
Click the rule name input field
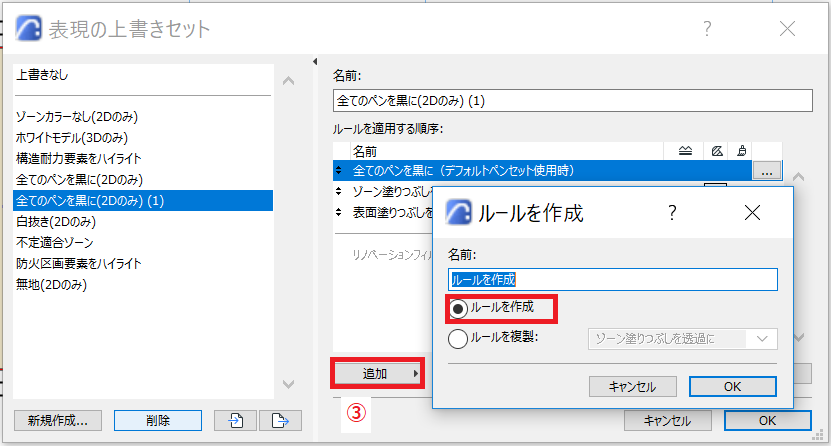(613, 279)
